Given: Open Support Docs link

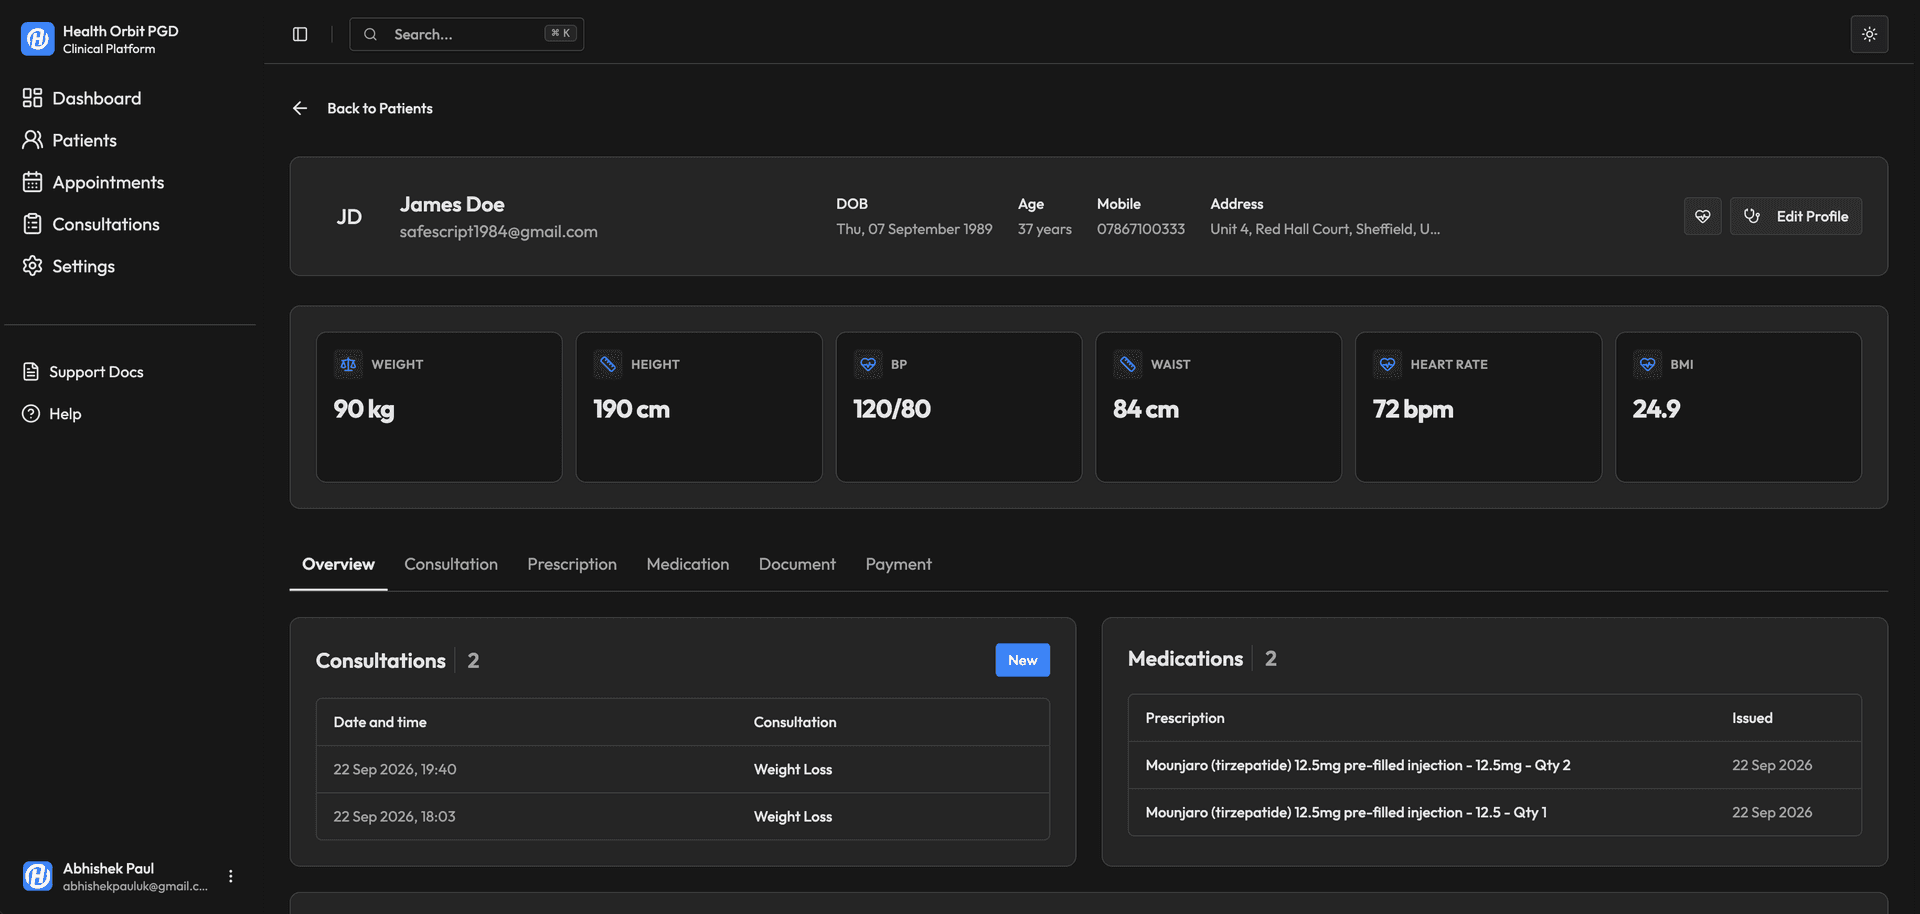Looking at the screenshot, I should pyautogui.click(x=83, y=372).
